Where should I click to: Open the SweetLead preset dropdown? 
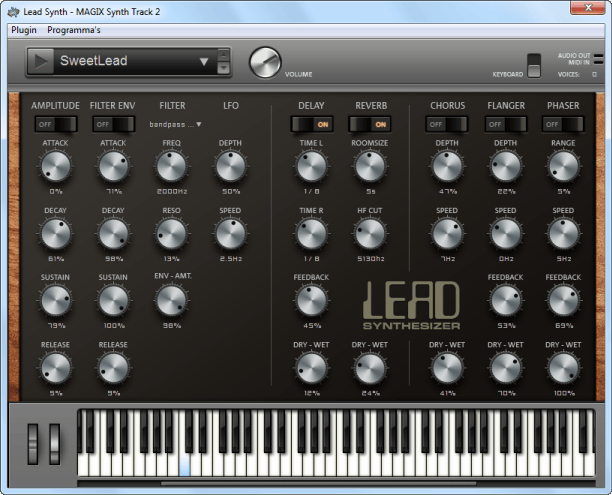[204, 61]
